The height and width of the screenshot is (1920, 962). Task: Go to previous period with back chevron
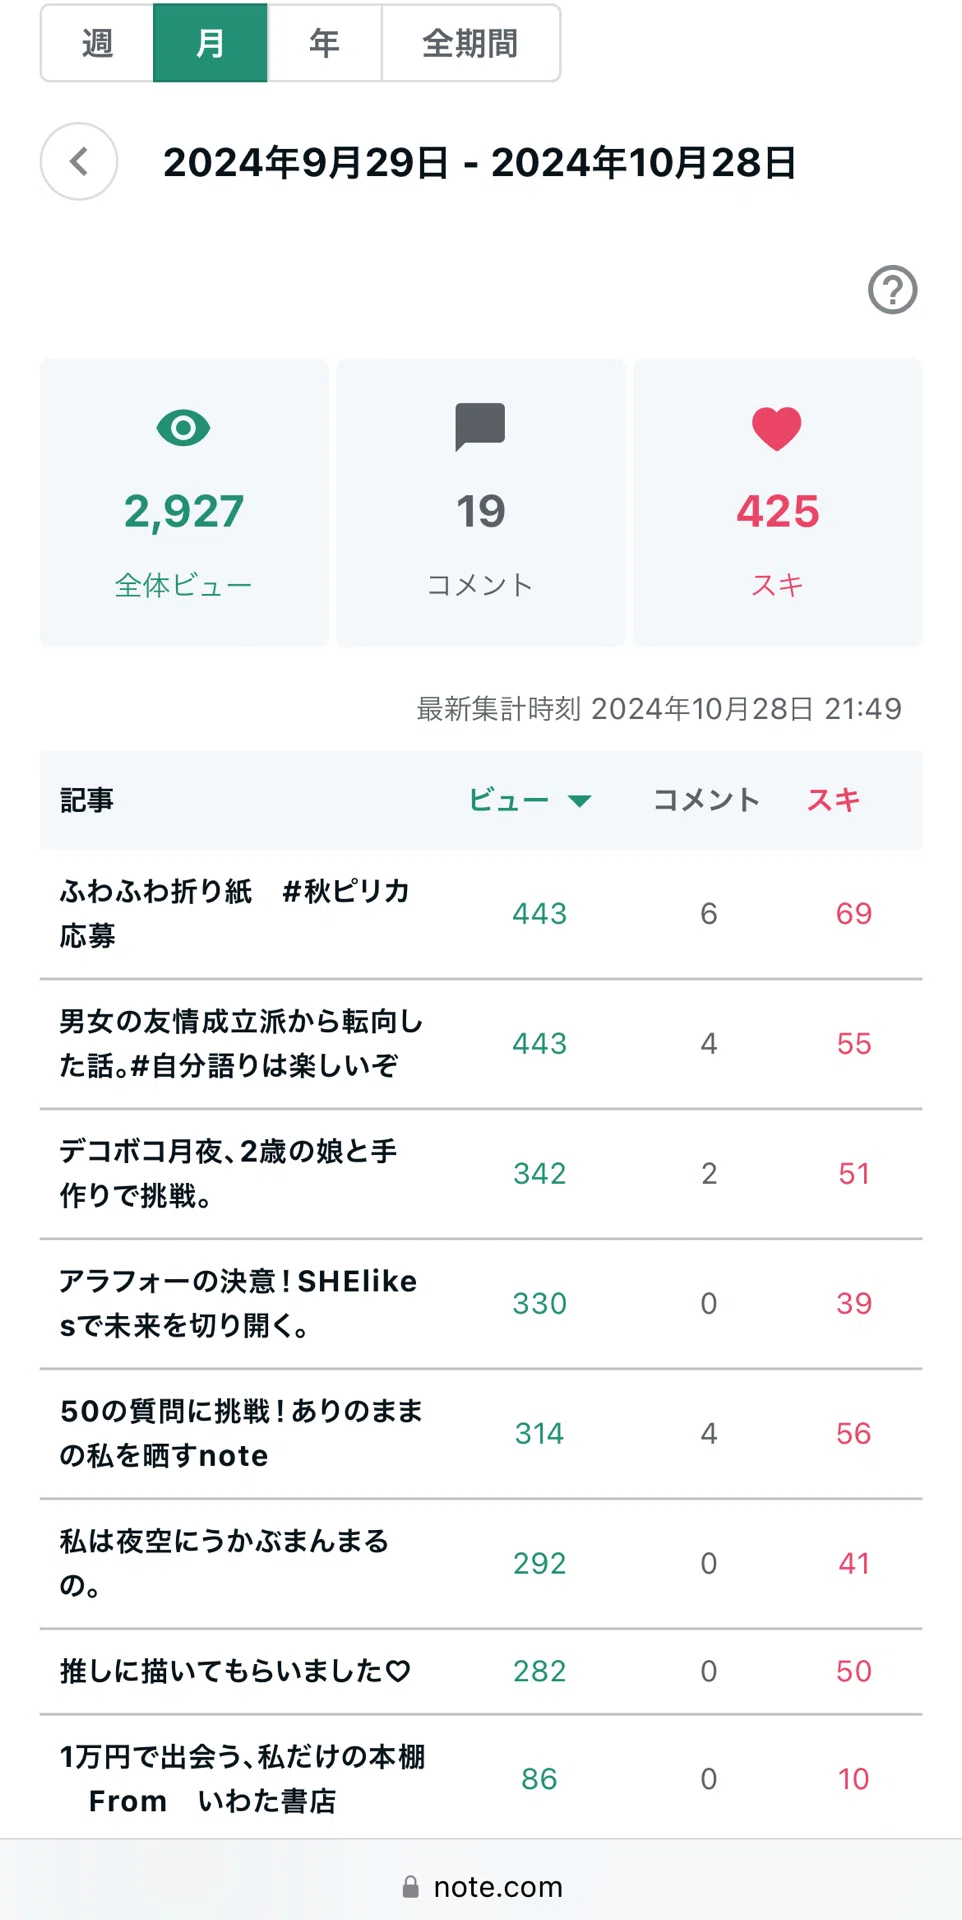click(x=79, y=162)
